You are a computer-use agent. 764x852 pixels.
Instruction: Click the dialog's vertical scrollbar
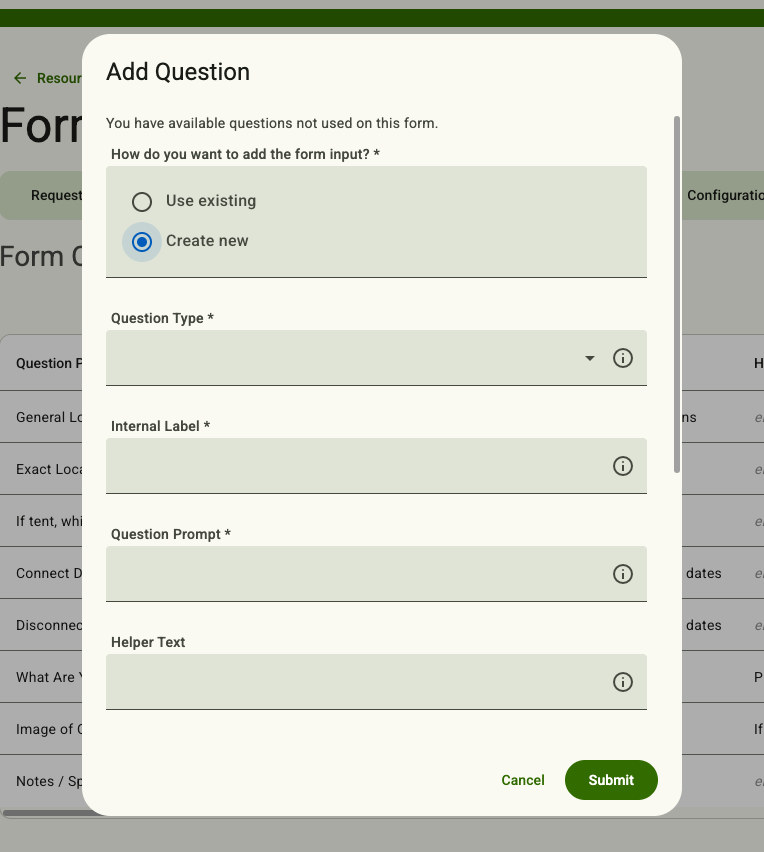coord(677,295)
